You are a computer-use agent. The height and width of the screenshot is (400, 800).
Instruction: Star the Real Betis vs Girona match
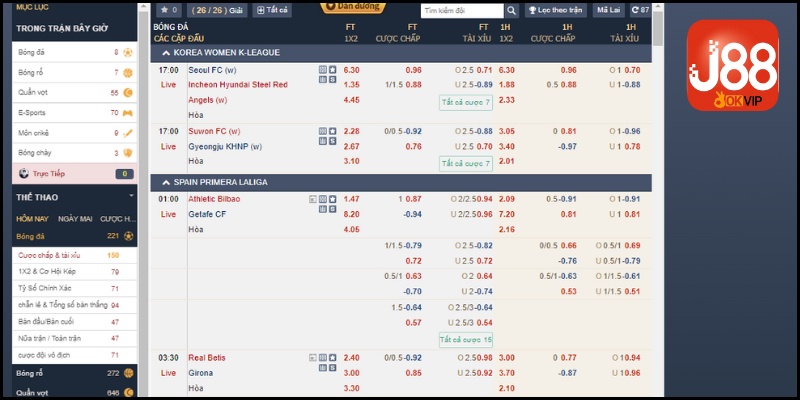332,357
